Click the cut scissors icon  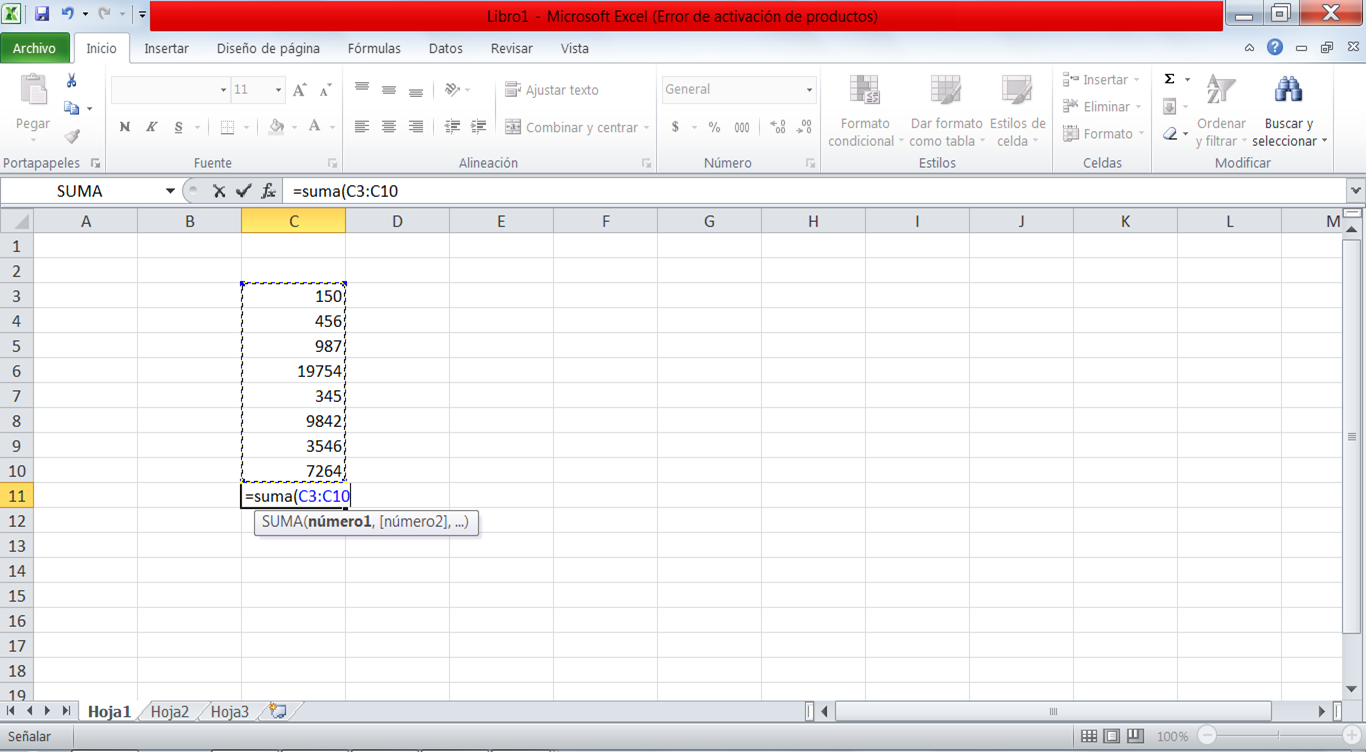point(70,79)
